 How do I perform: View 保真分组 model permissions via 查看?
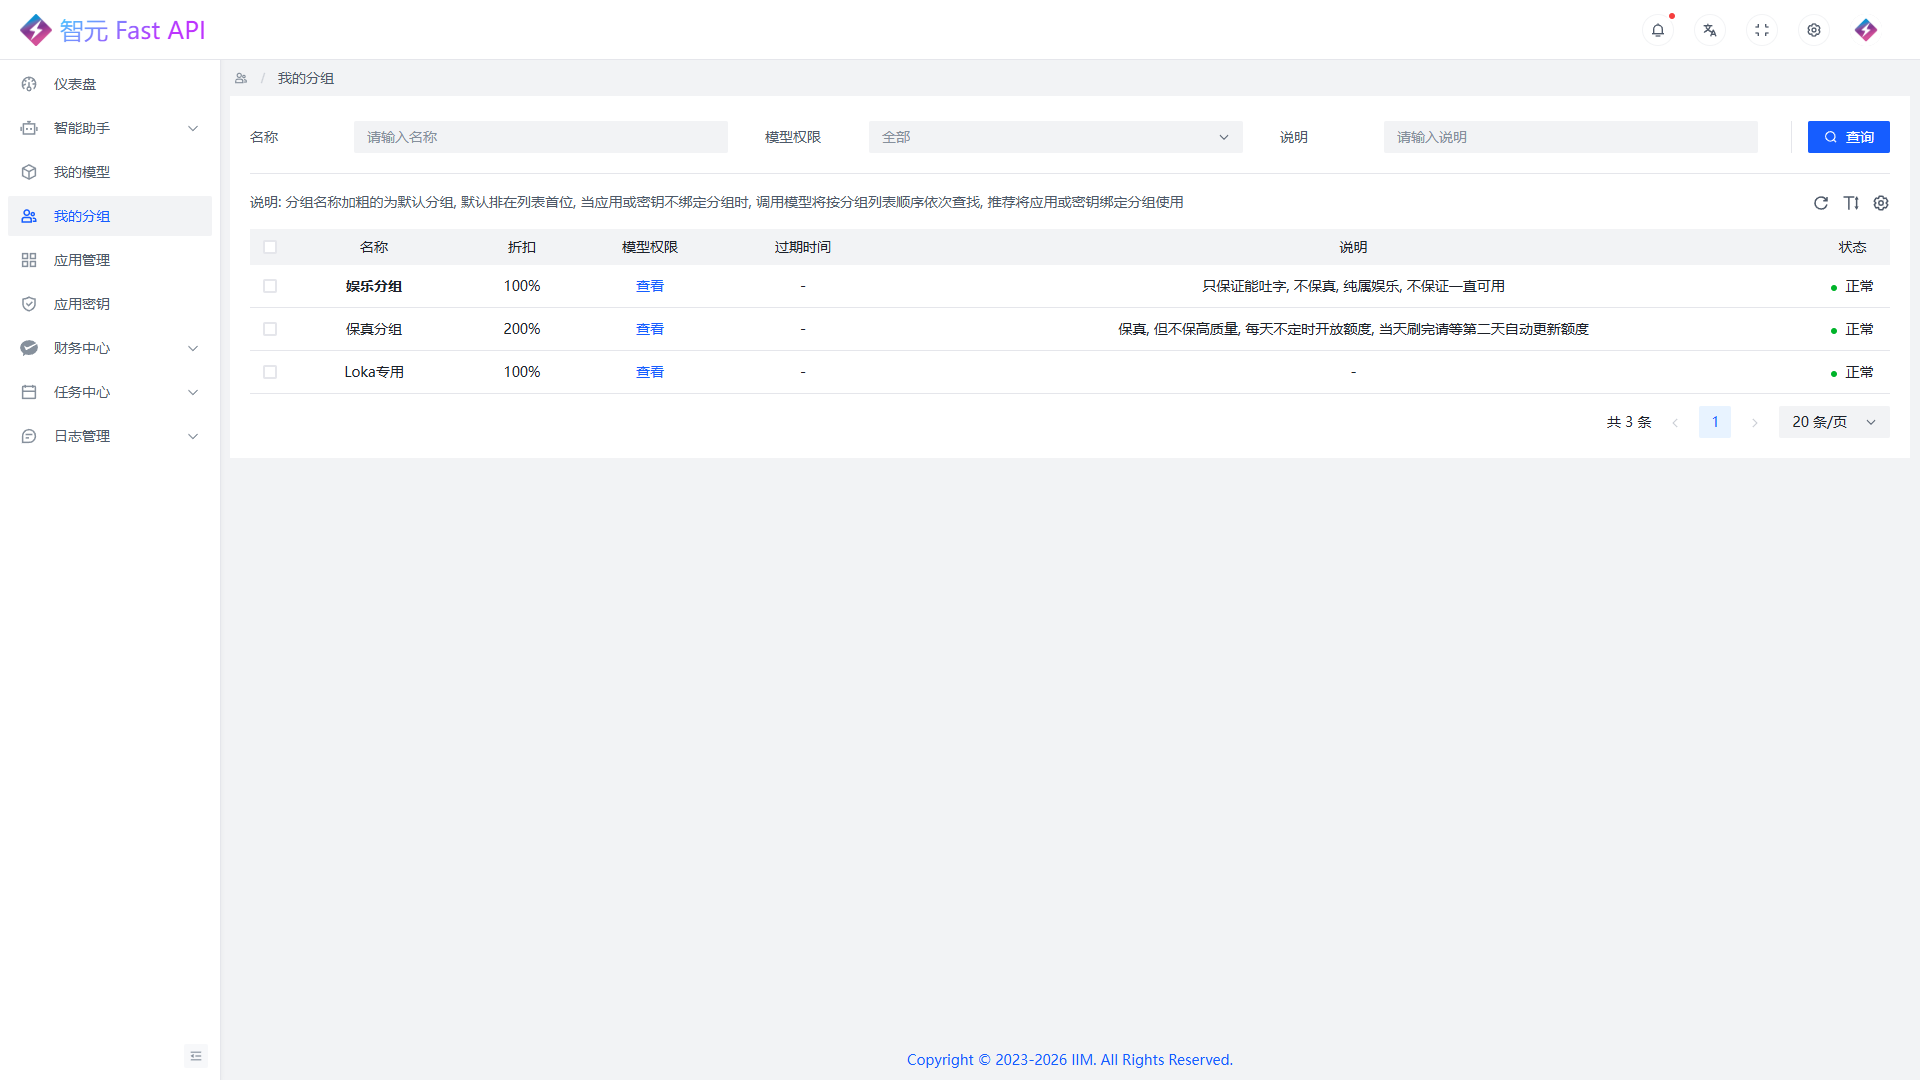coord(649,329)
